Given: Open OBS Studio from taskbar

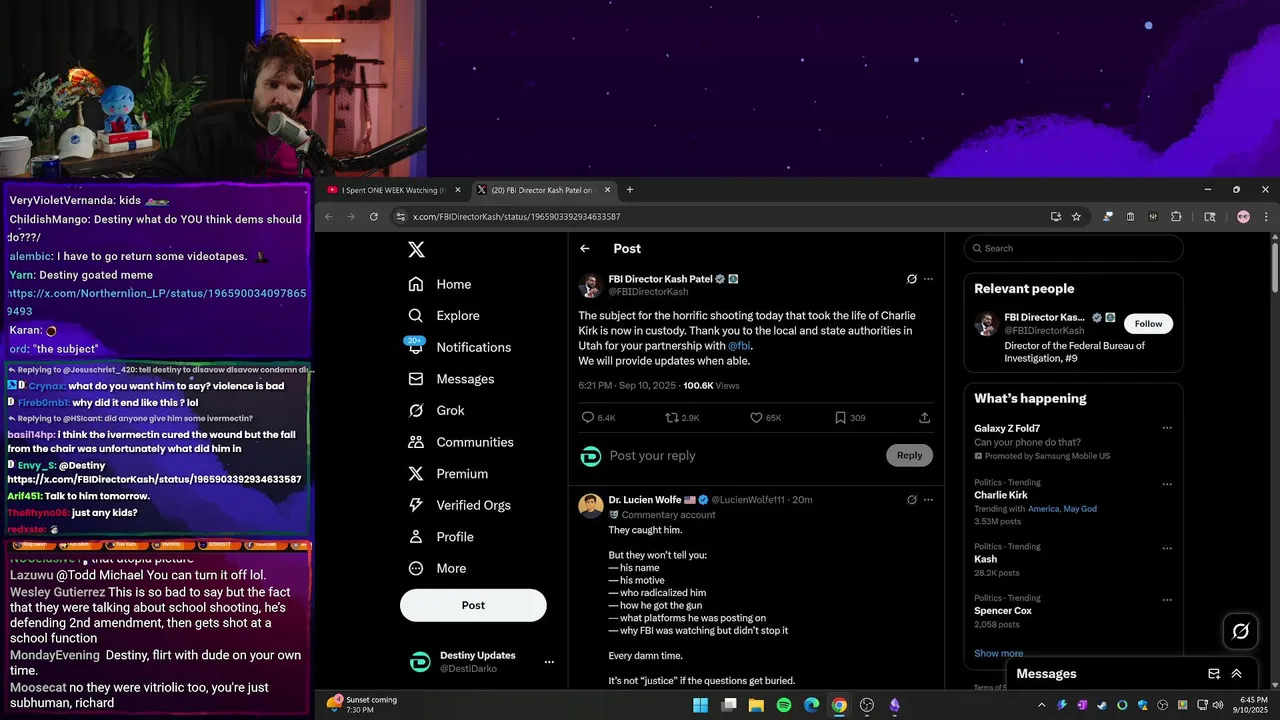Looking at the screenshot, I should [x=867, y=705].
